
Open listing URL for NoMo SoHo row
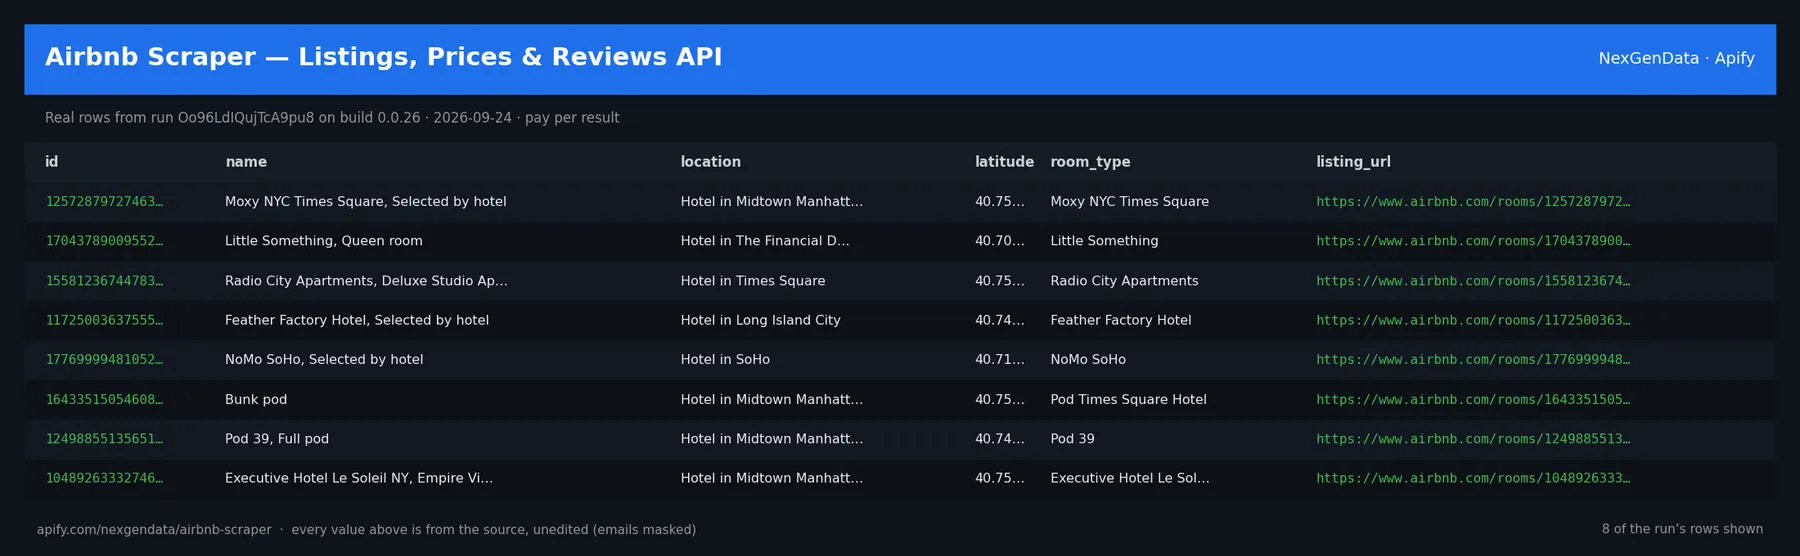pos(1473,360)
